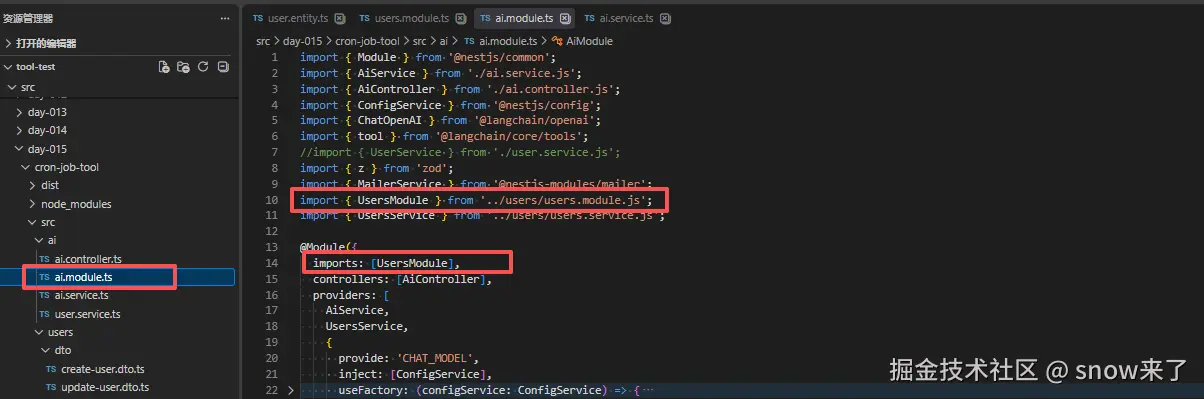This screenshot has width=1204, height=399.
Task: Close the users.module.ts tab
Action: [460, 18]
